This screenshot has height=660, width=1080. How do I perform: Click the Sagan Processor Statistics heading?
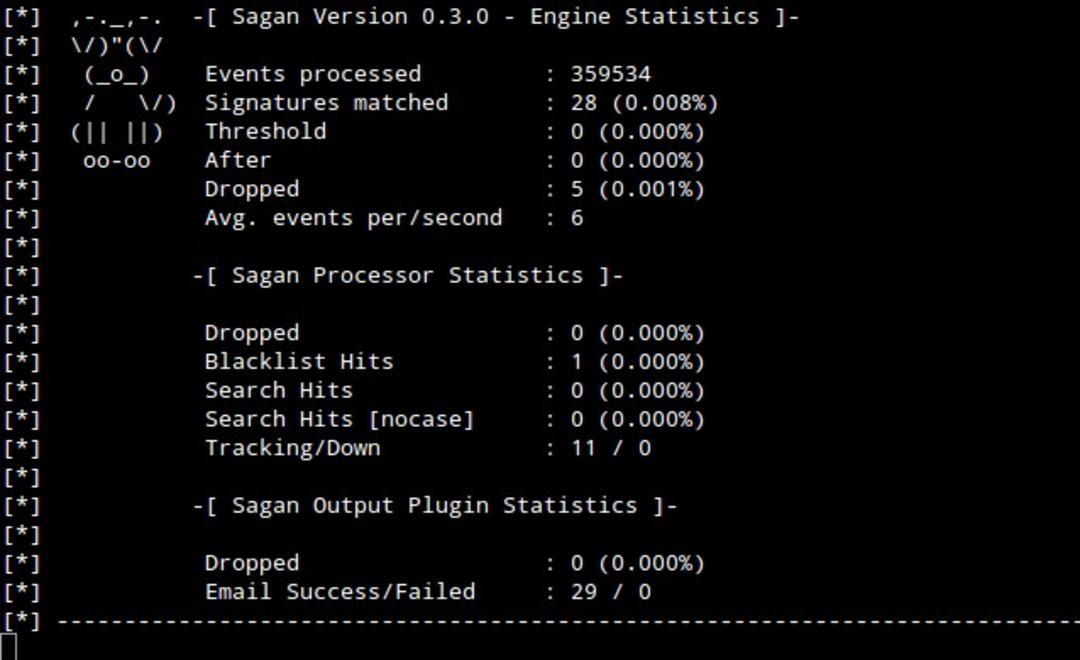408,276
